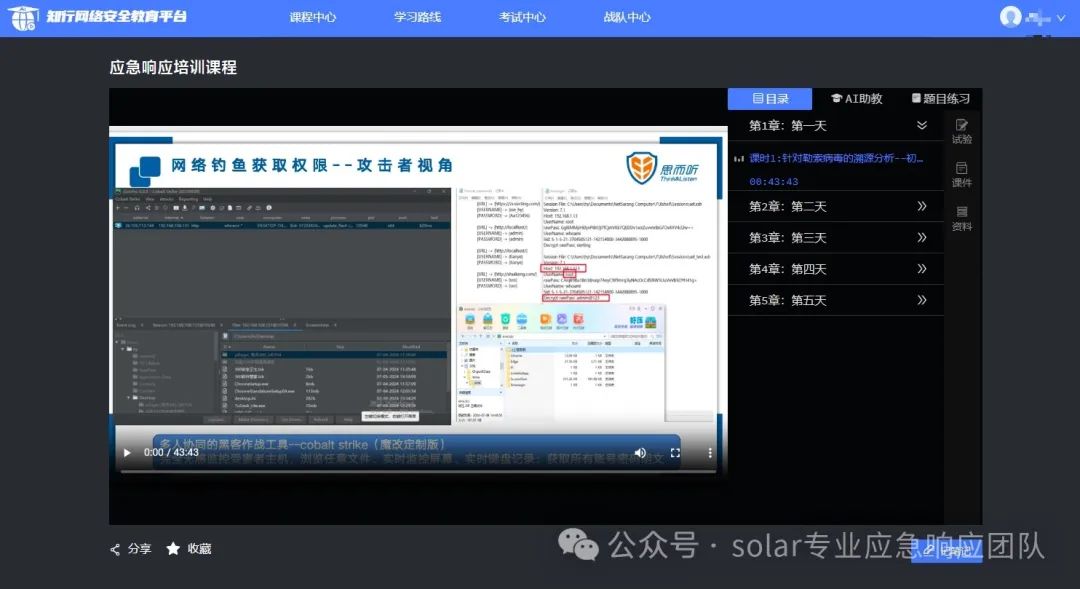Go to 考试中心
Viewport: 1080px width, 589px height.
[x=522, y=17]
